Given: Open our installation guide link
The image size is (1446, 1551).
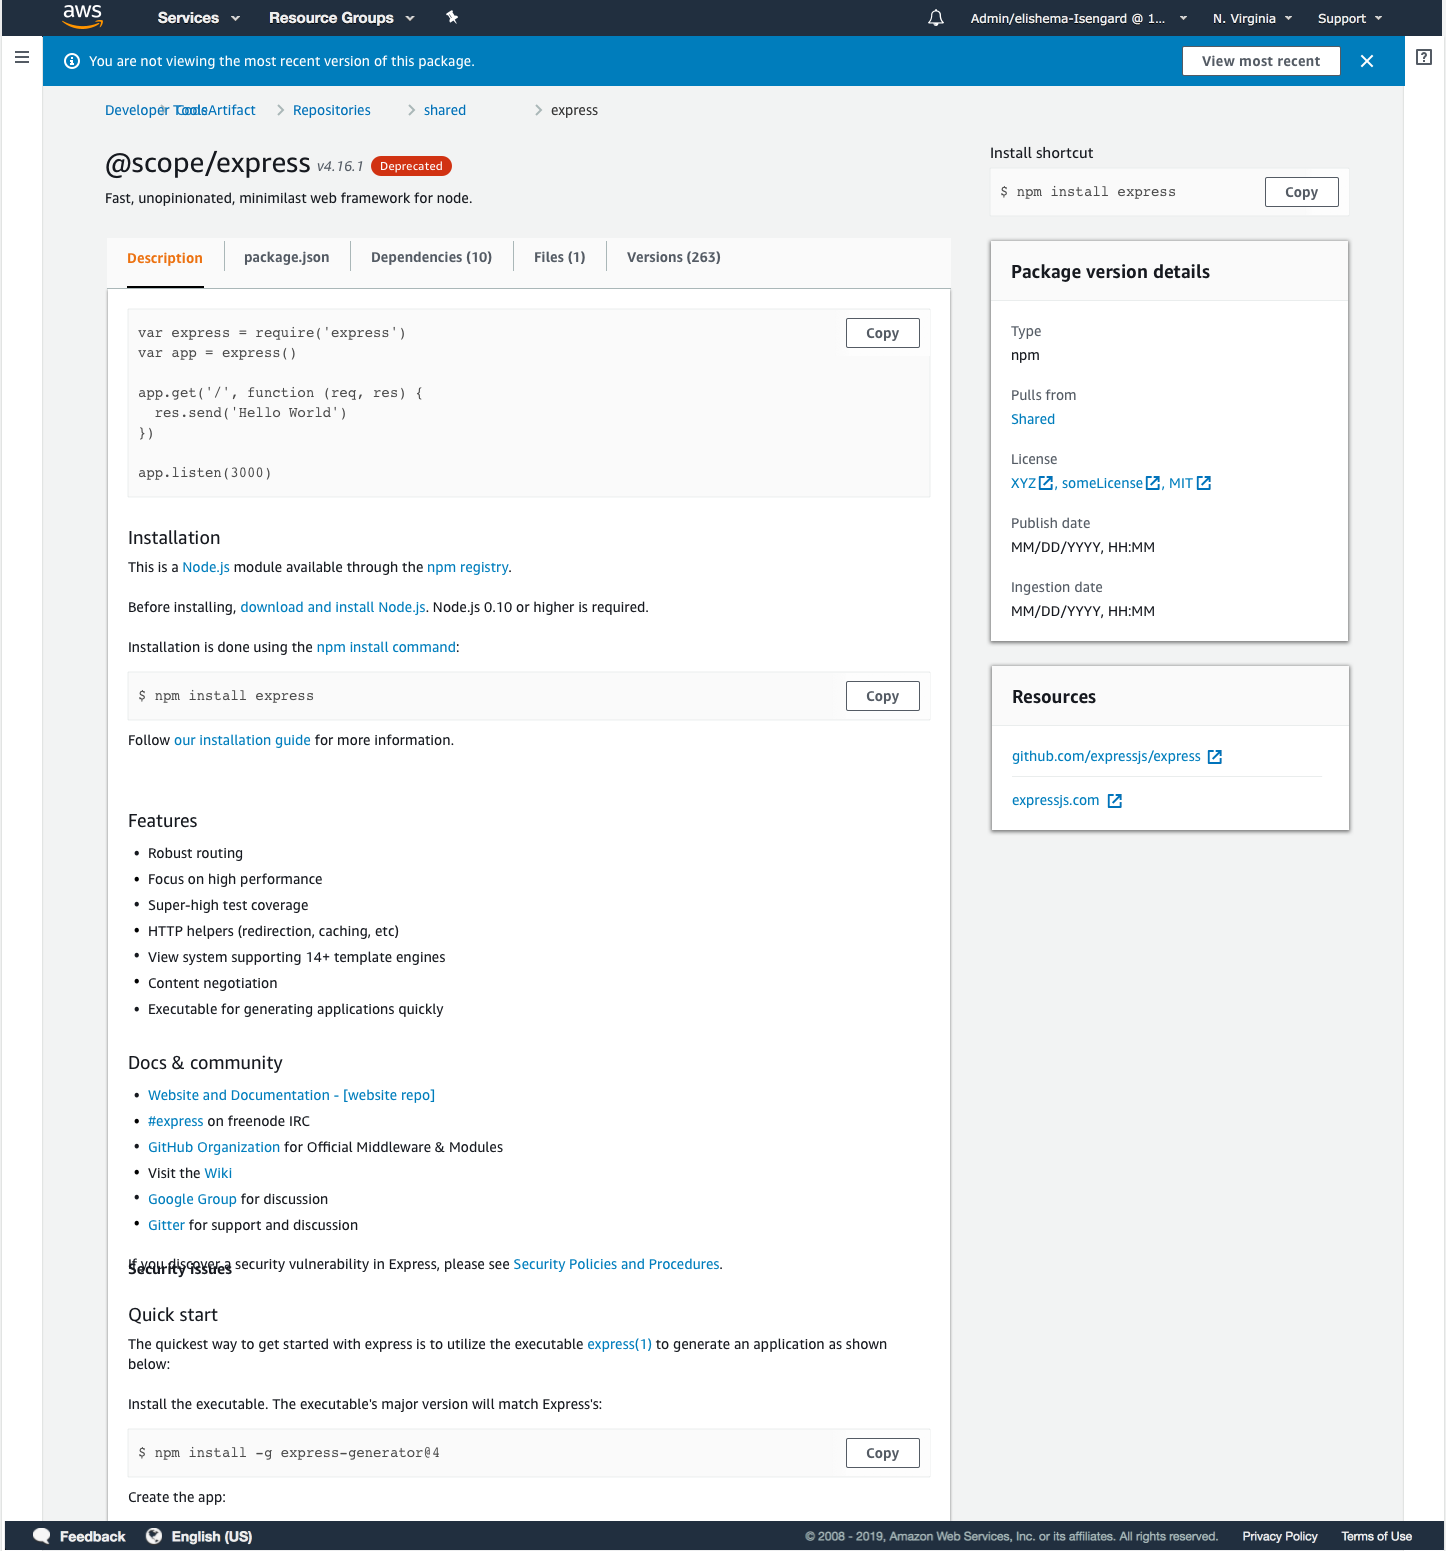Looking at the screenshot, I should coord(242,740).
